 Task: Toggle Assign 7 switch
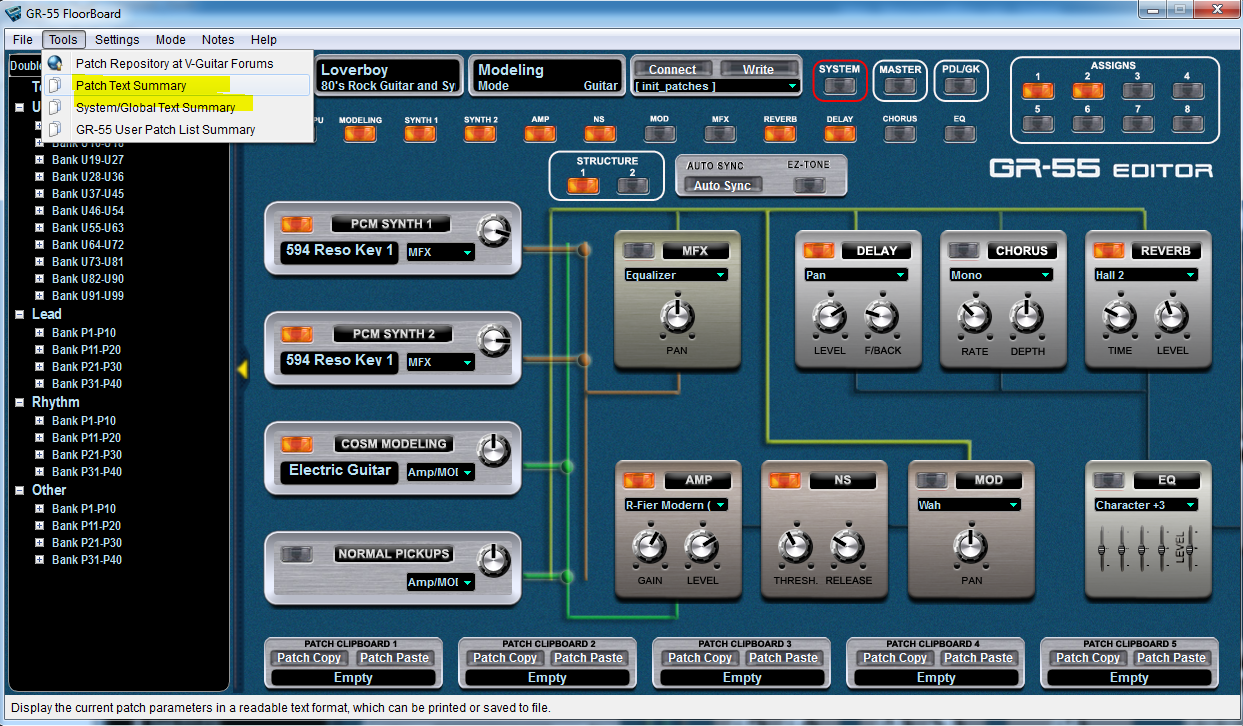[x=1137, y=124]
